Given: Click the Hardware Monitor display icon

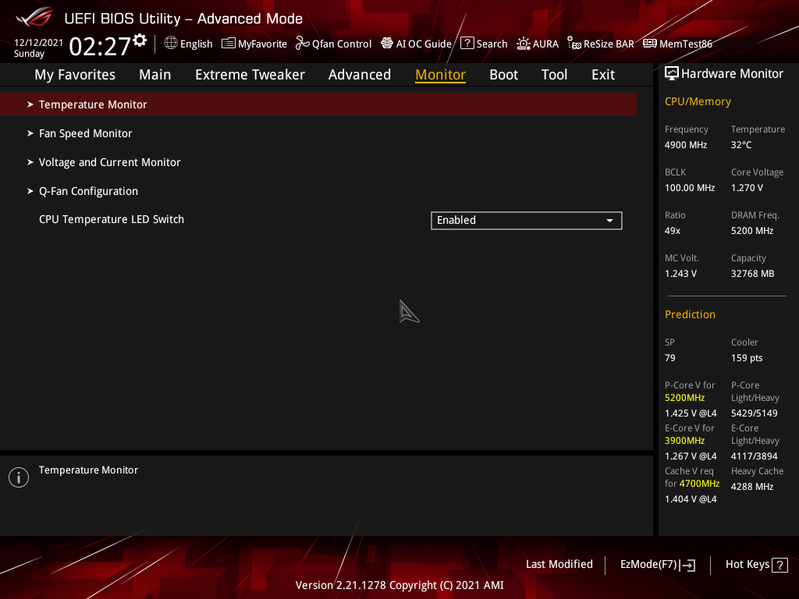Looking at the screenshot, I should coord(672,73).
